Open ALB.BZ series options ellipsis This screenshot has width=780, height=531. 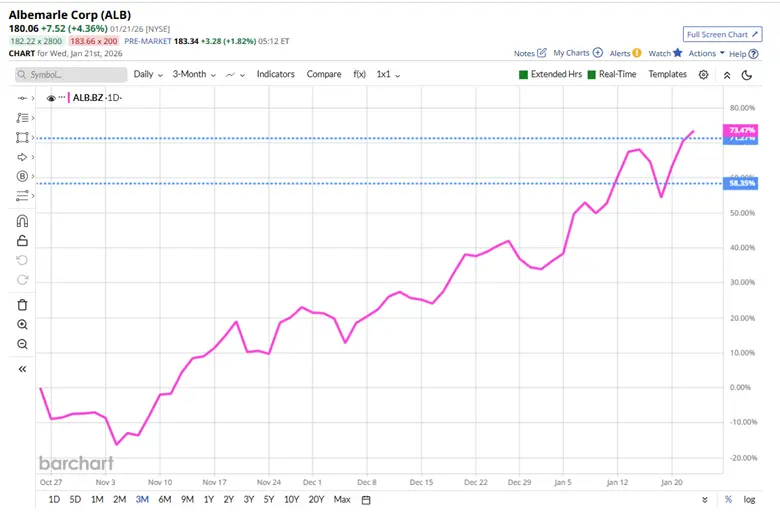[x=62, y=97]
